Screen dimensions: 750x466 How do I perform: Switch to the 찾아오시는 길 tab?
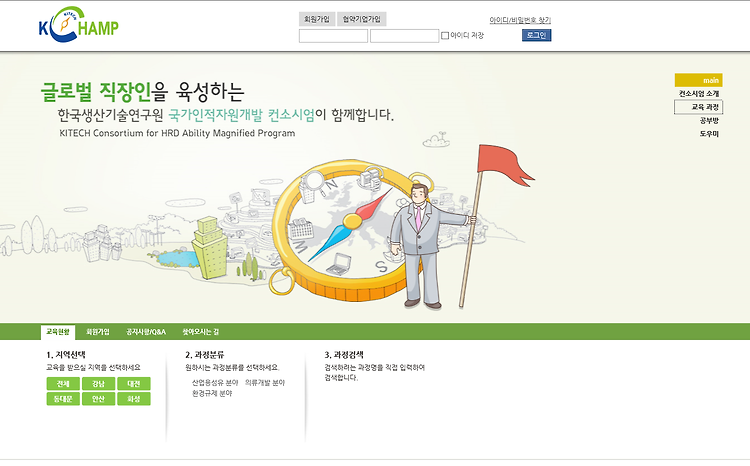[x=200, y=332]
